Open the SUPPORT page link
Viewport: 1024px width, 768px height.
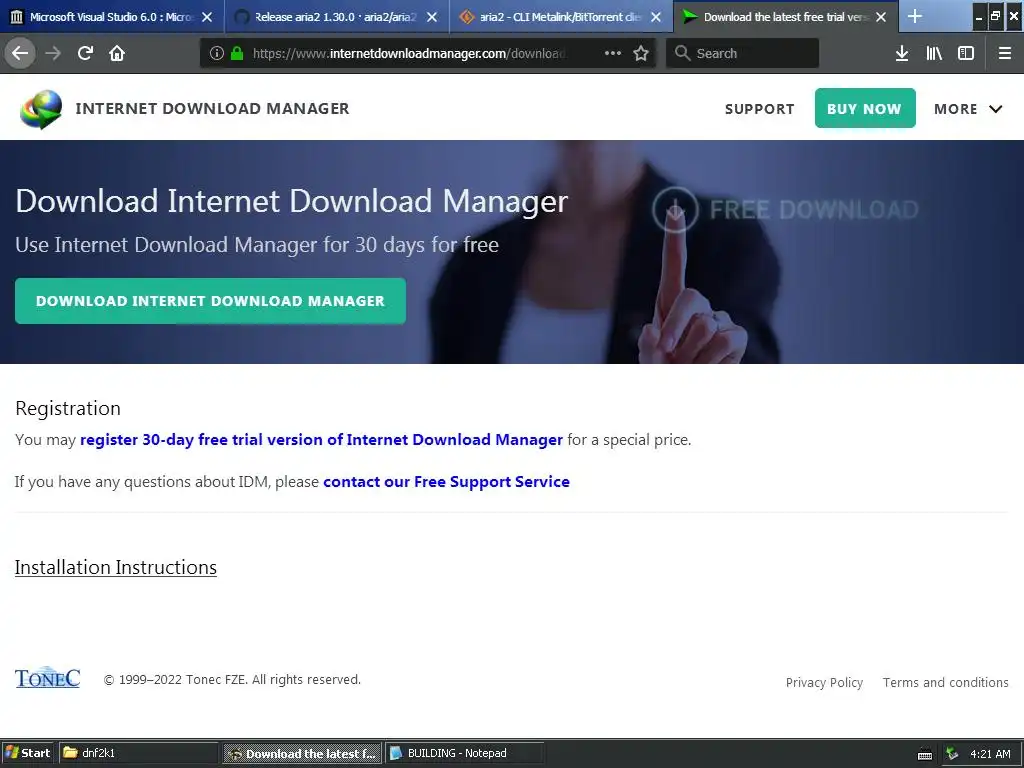(760, 109)
